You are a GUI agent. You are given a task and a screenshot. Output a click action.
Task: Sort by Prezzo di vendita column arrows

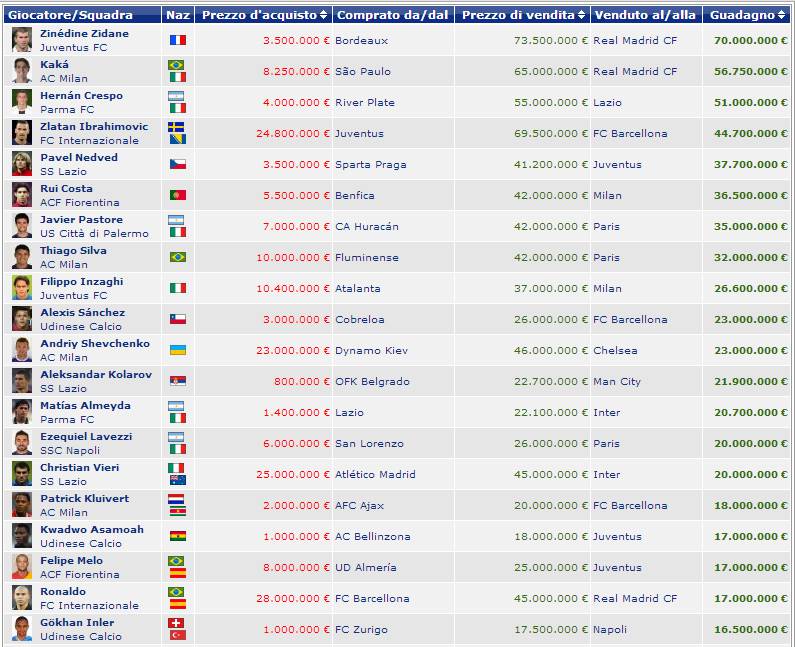[582, 15]
